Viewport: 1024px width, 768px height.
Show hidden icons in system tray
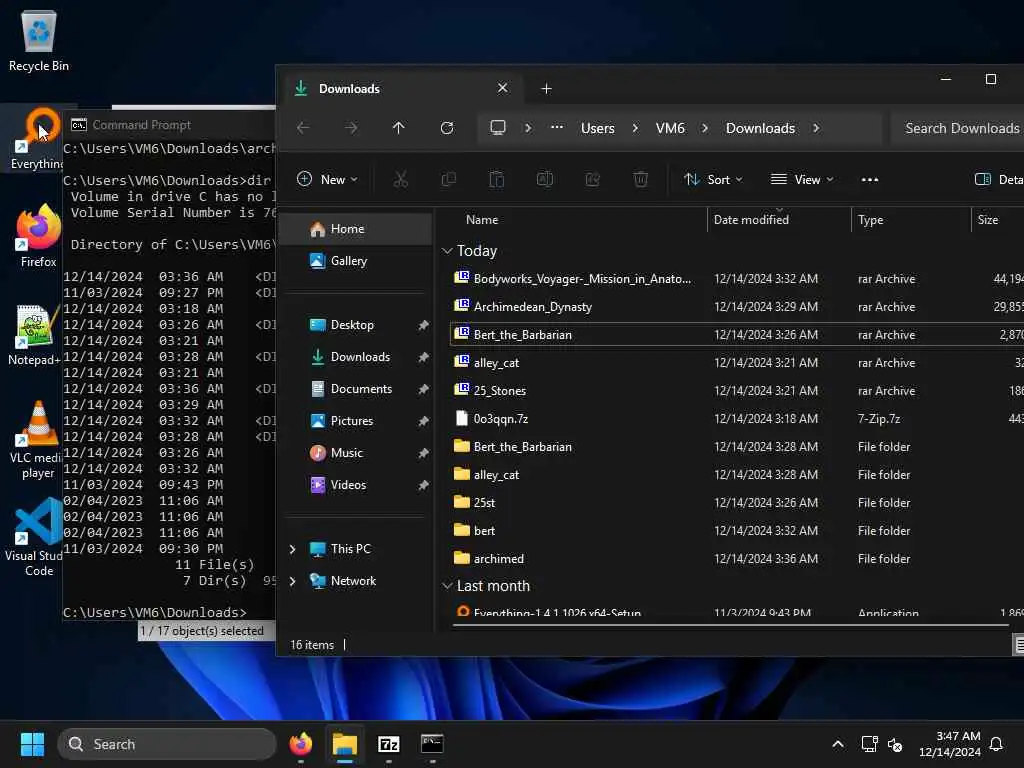coord(837,744)
